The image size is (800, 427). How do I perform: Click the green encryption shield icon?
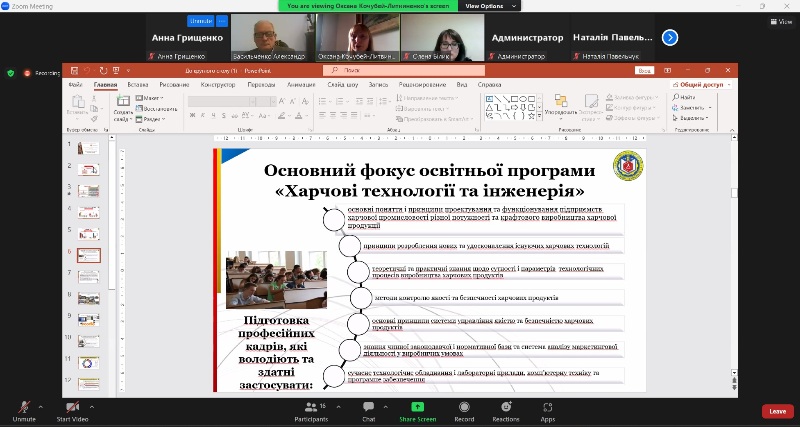click(x=11, y=73)
